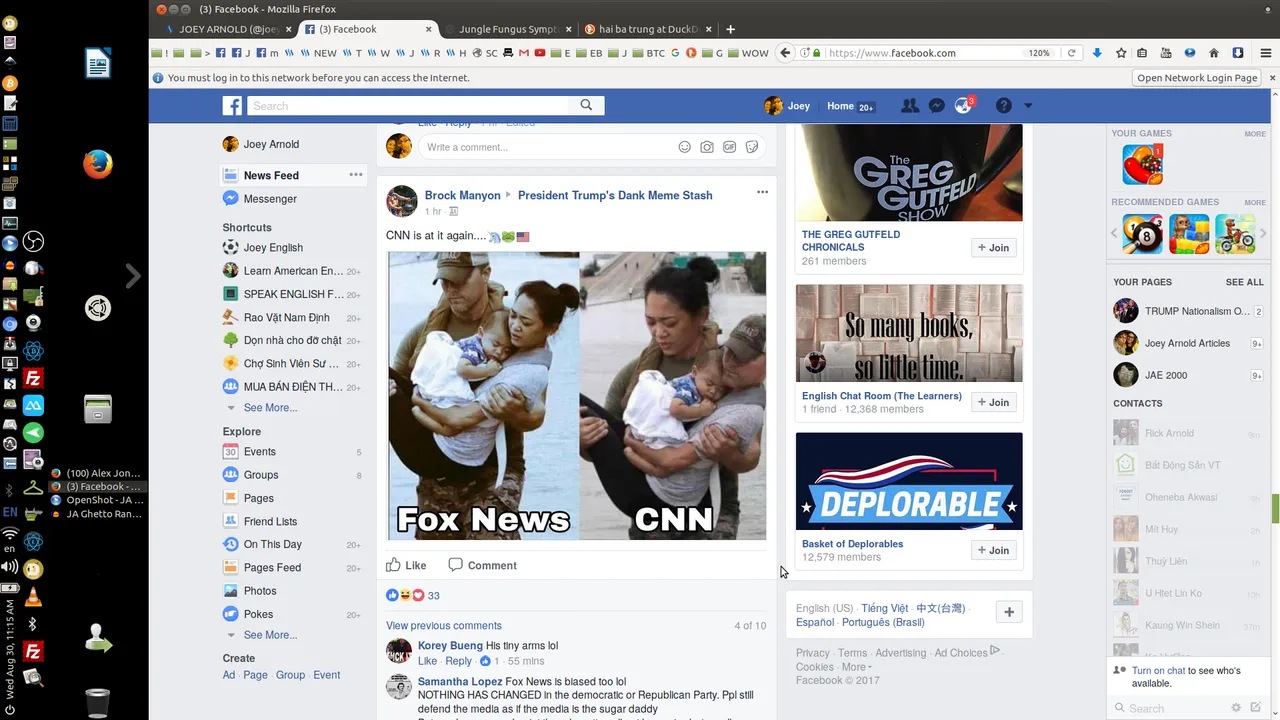Open Candy Crush game icon

(1142, 164)
